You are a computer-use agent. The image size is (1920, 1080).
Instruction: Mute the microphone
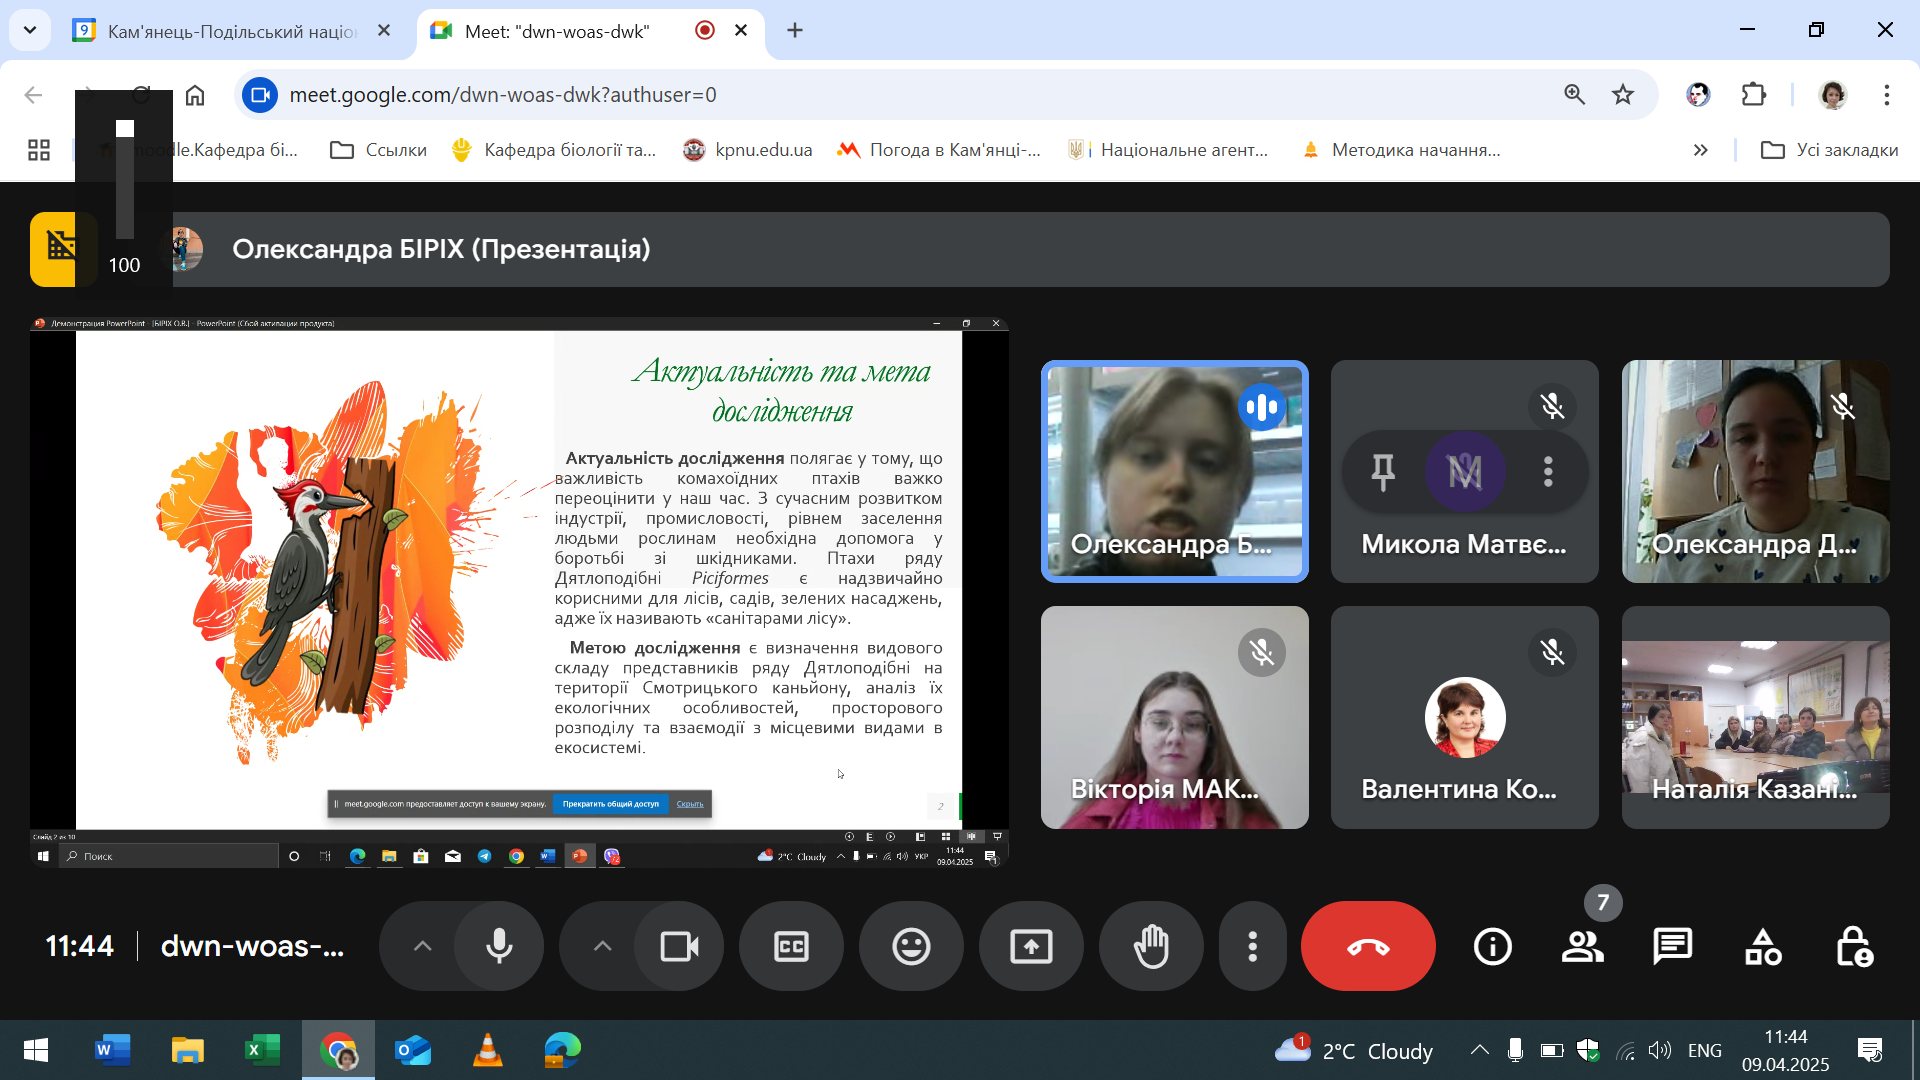pyautogui.click(x=499, y=946)
